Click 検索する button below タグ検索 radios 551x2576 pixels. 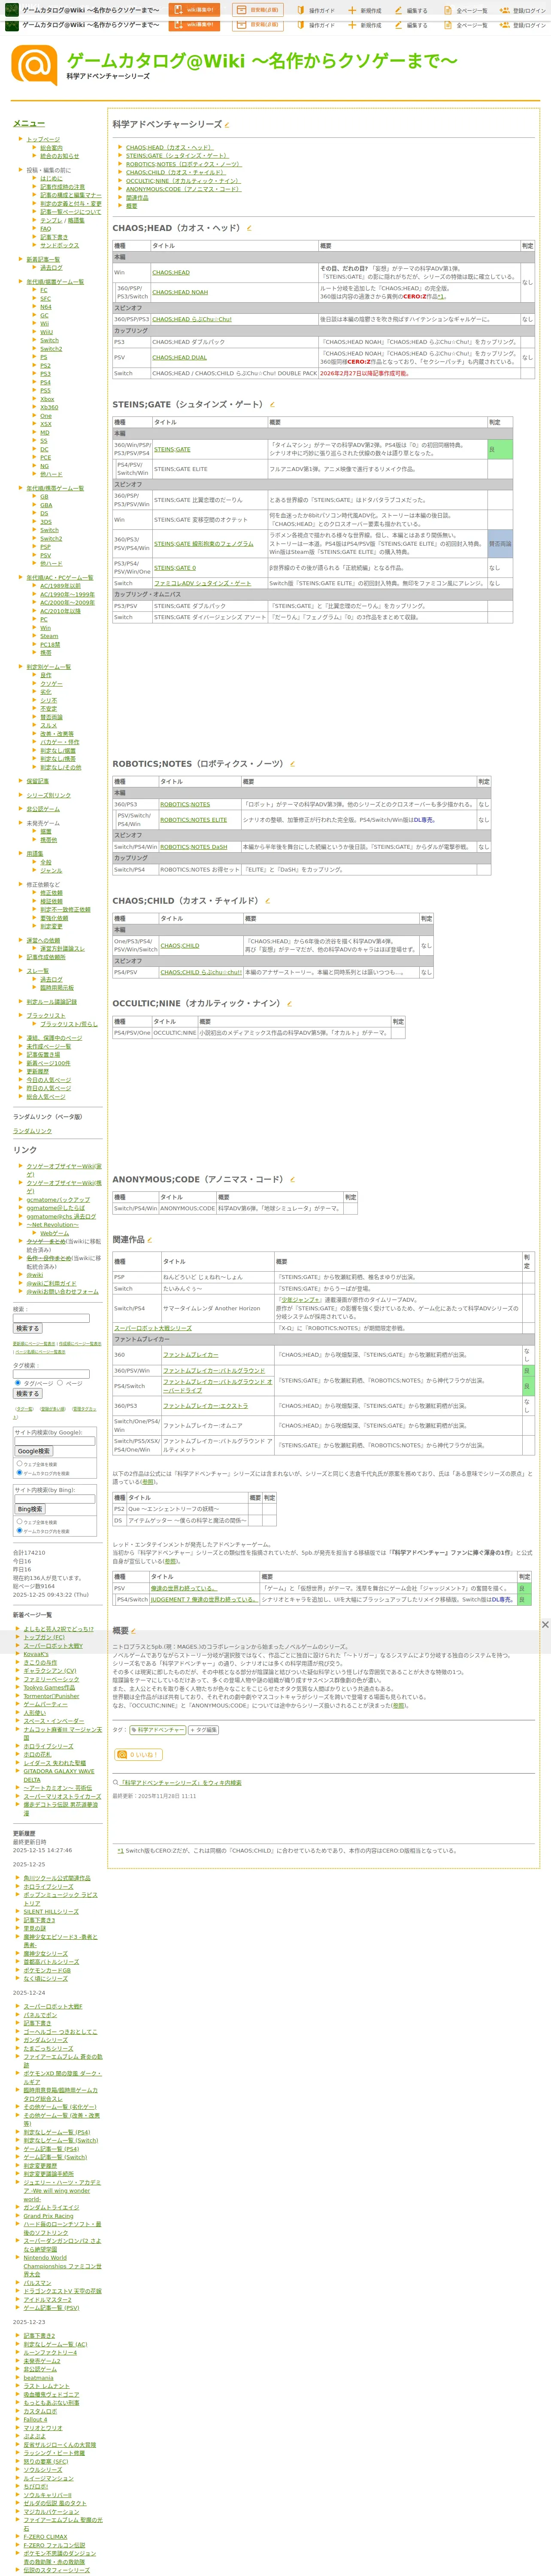tap(27, 1394)
